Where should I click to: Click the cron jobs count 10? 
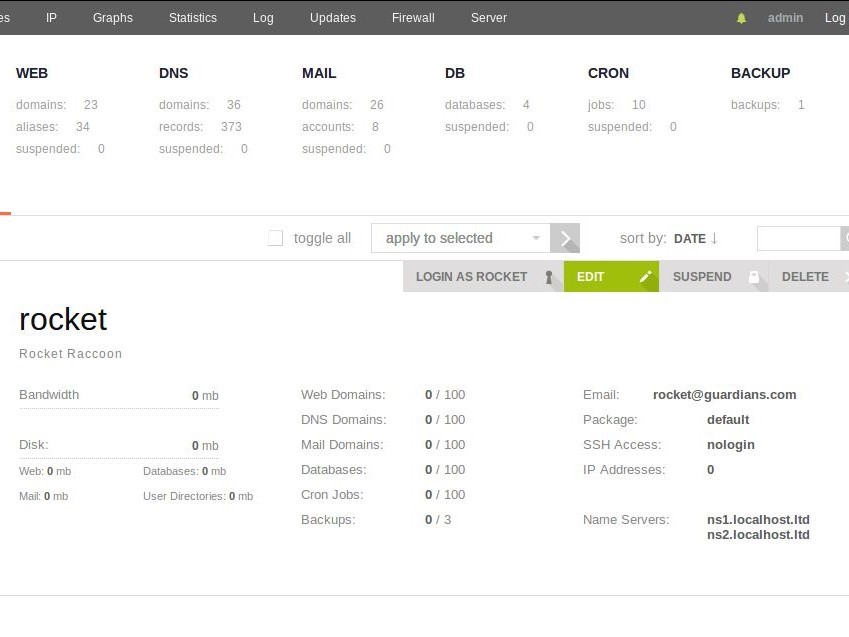pos(638,105)
